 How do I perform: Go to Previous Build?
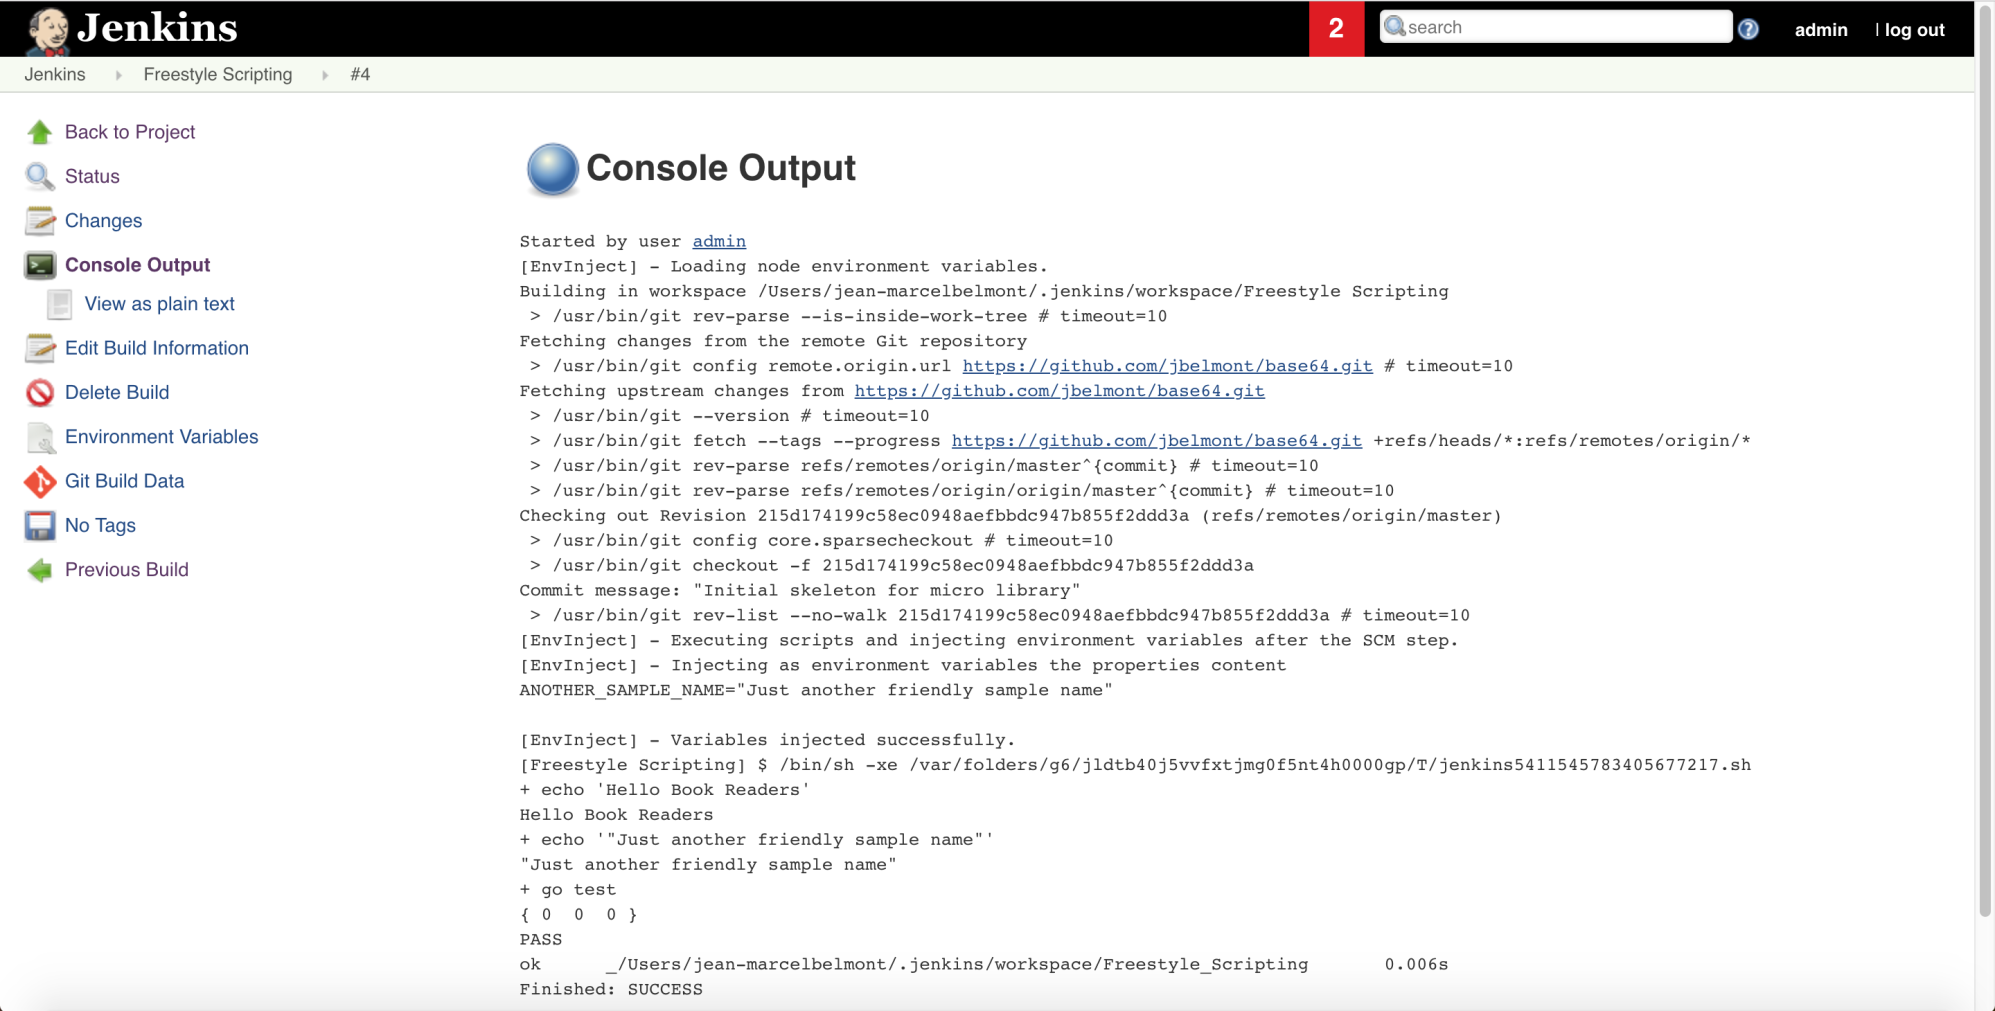126,570
